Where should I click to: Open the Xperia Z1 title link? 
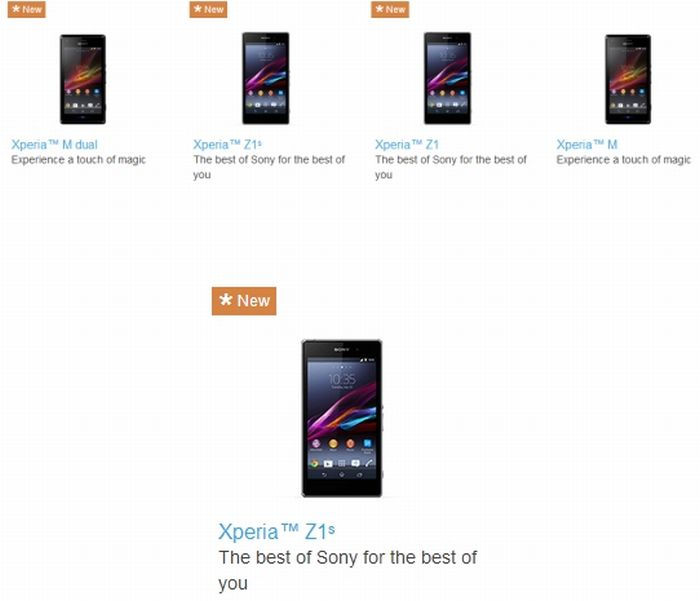point(407,145)
